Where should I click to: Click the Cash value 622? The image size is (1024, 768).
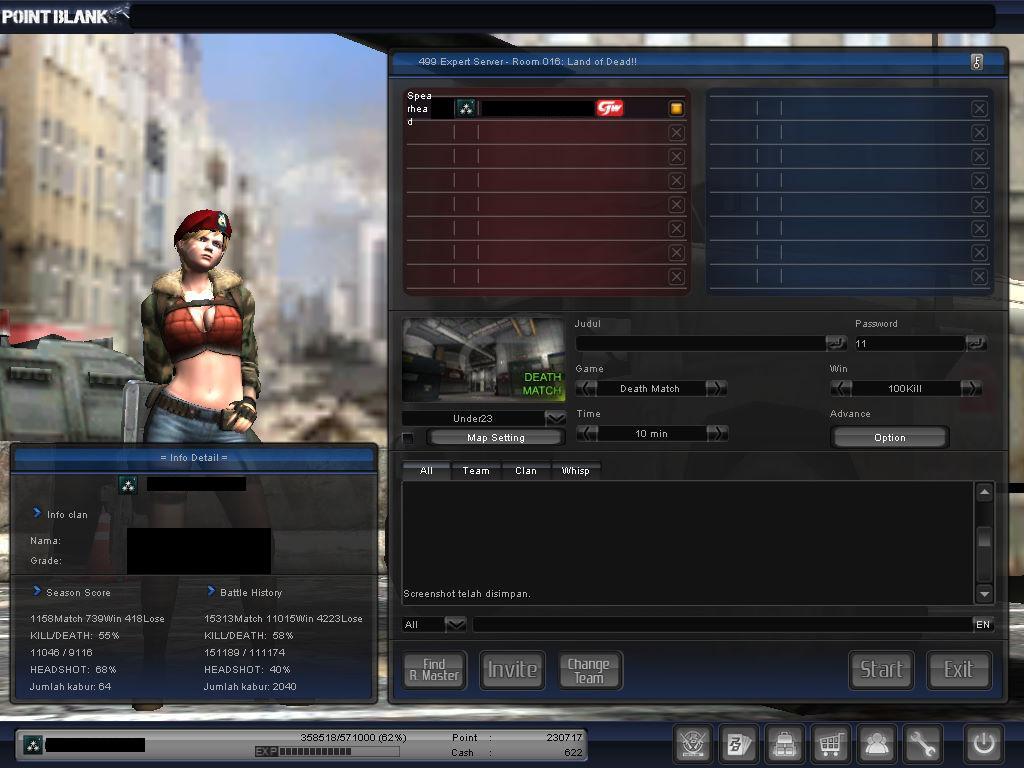[x=573, y=752]
